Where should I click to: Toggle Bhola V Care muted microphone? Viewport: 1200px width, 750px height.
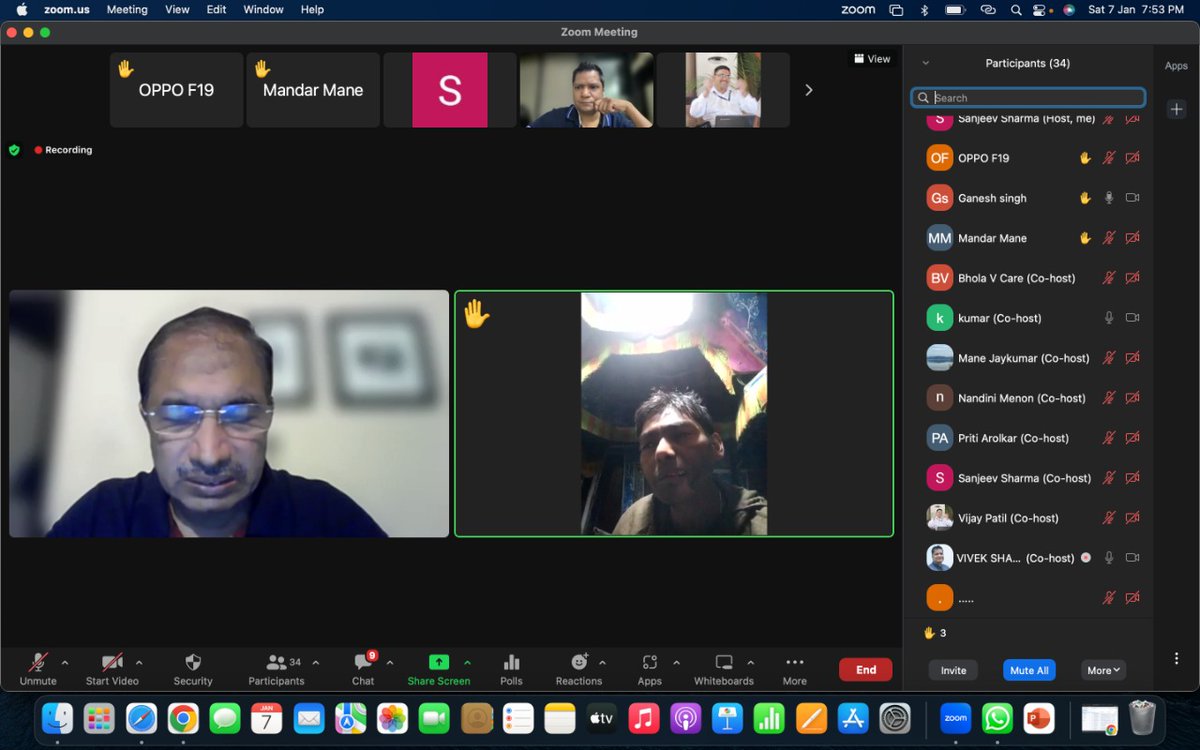coord(1109,278)
